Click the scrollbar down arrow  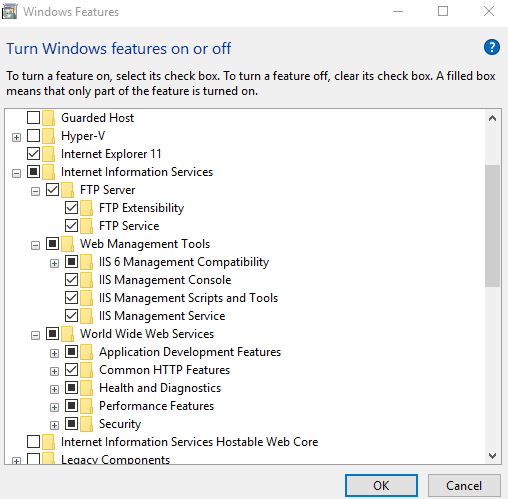[x=492, y=455]
